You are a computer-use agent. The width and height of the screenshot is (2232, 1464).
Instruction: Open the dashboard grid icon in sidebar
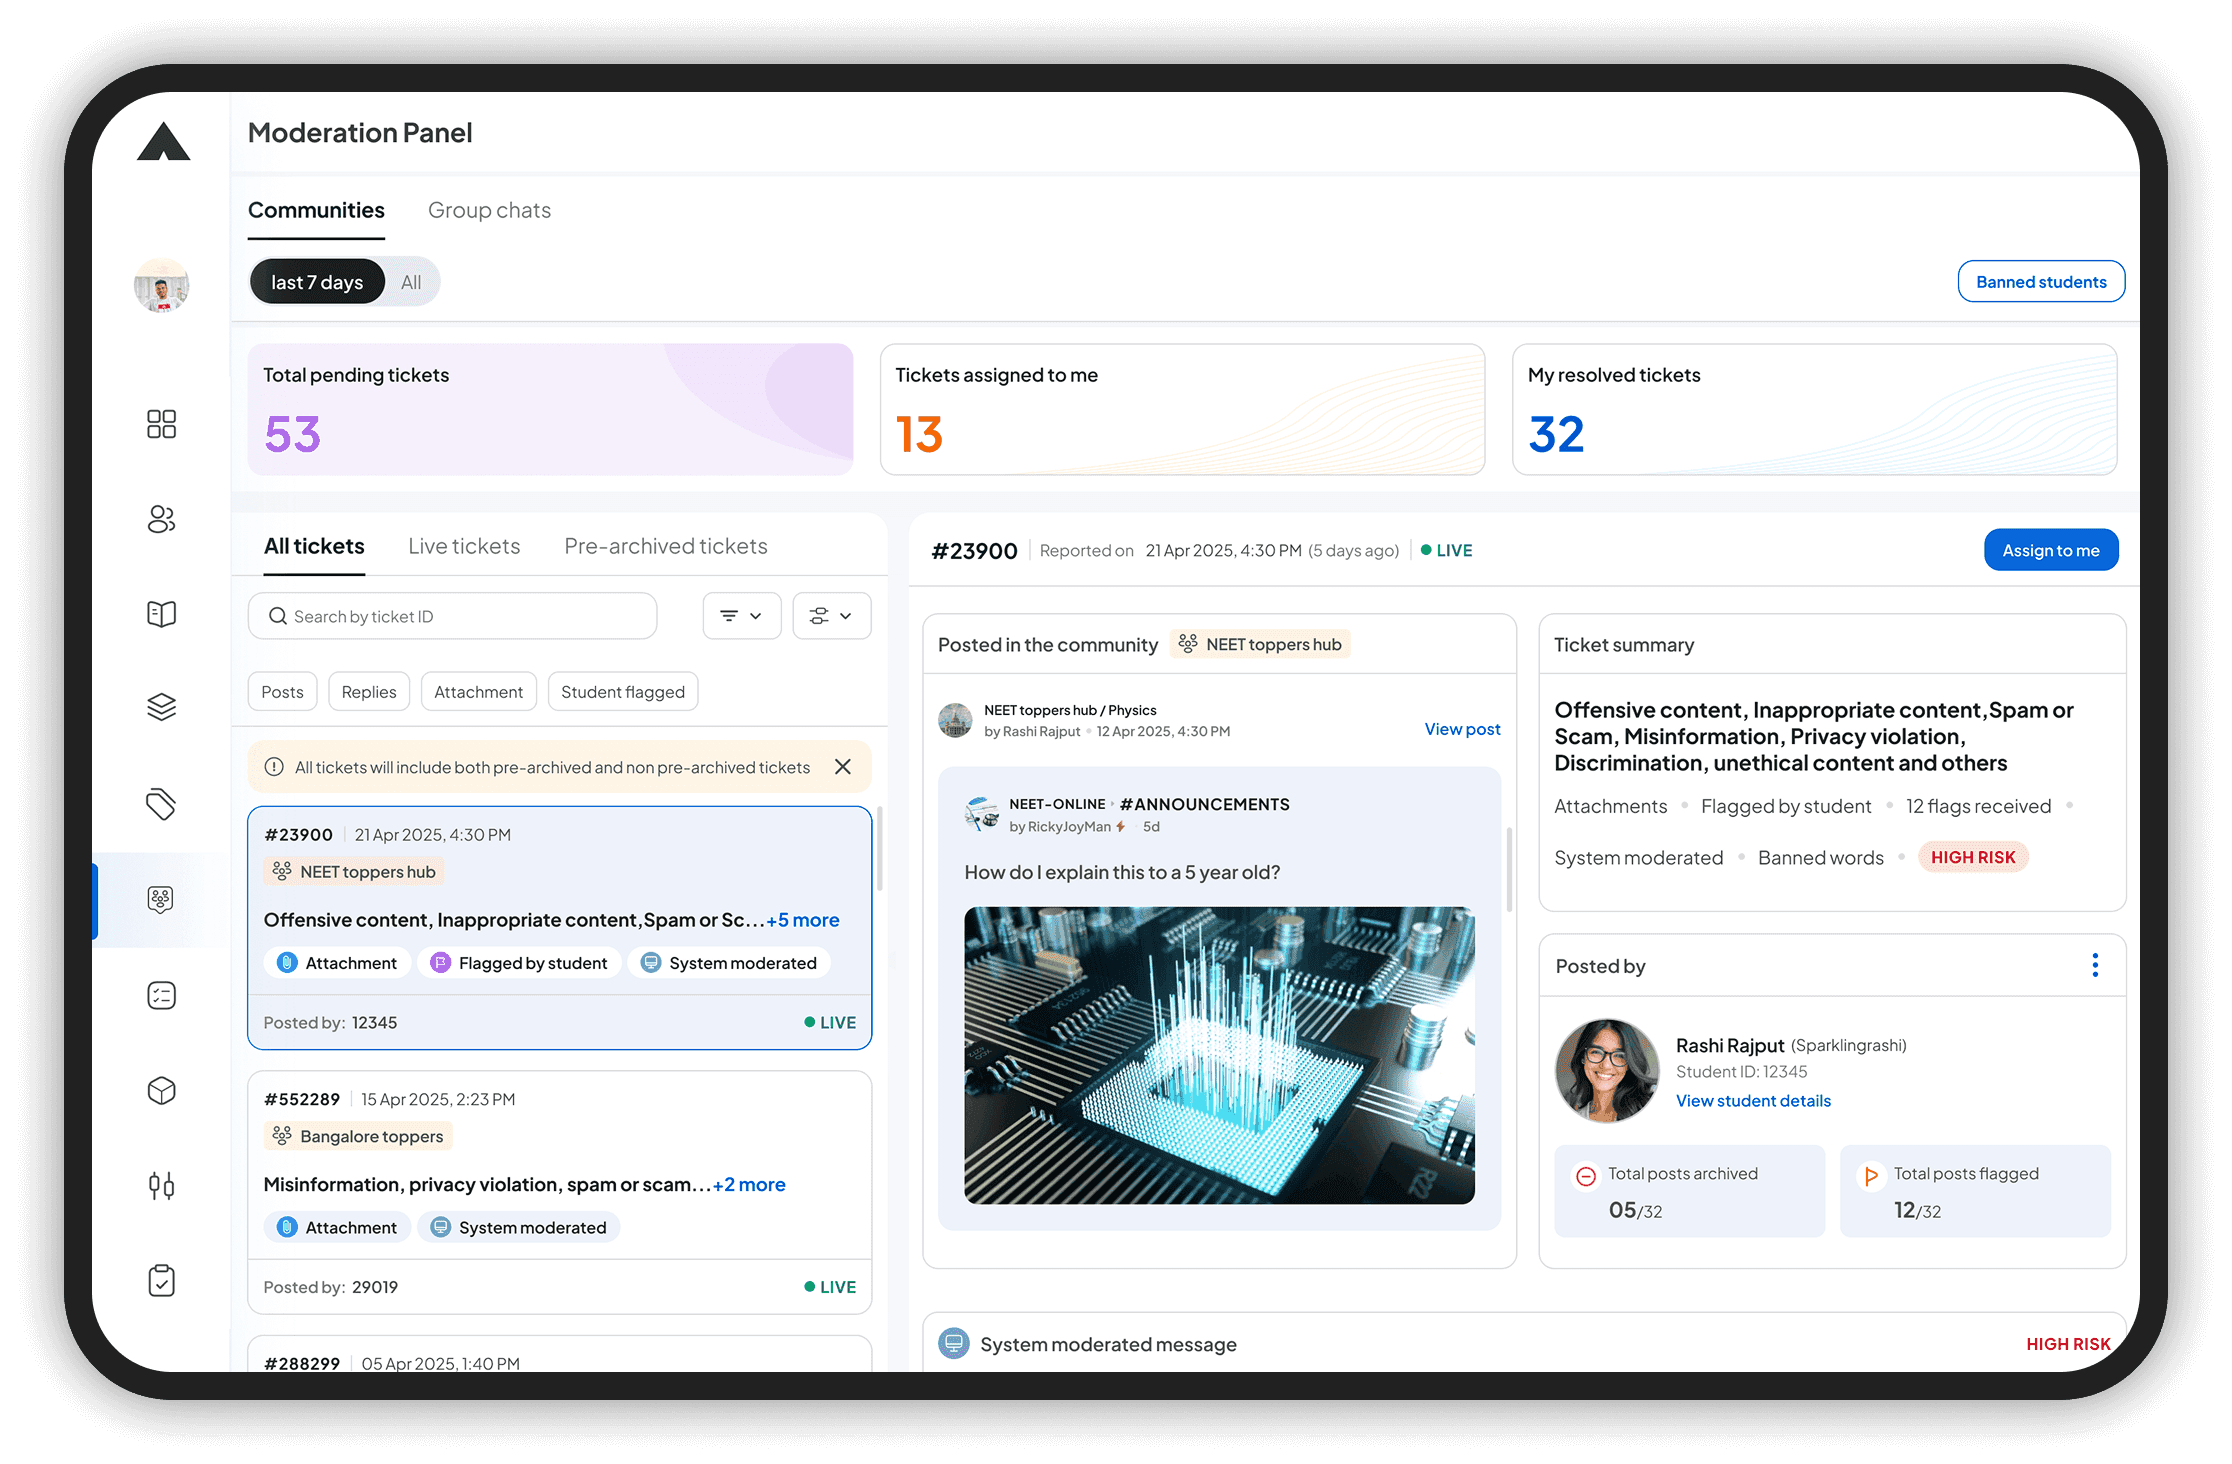coord(161,424)
